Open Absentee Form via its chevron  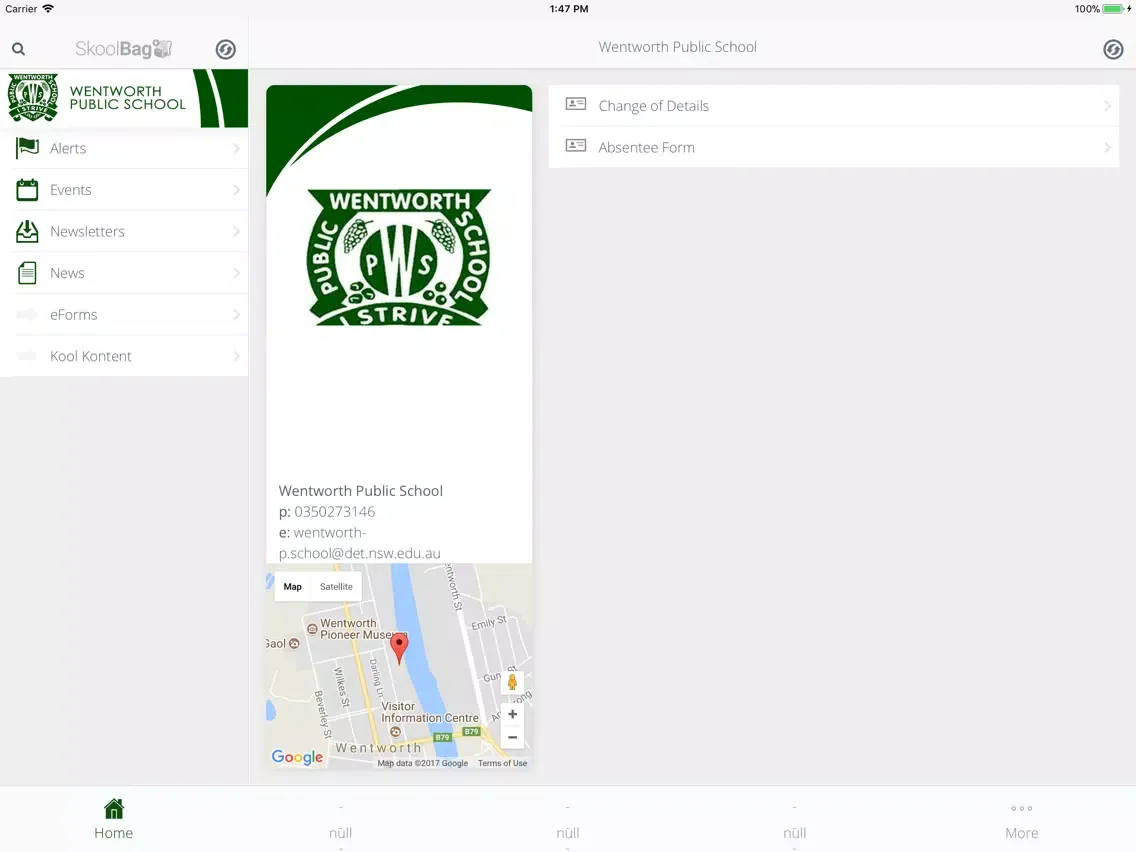(x=1107, y=147)
